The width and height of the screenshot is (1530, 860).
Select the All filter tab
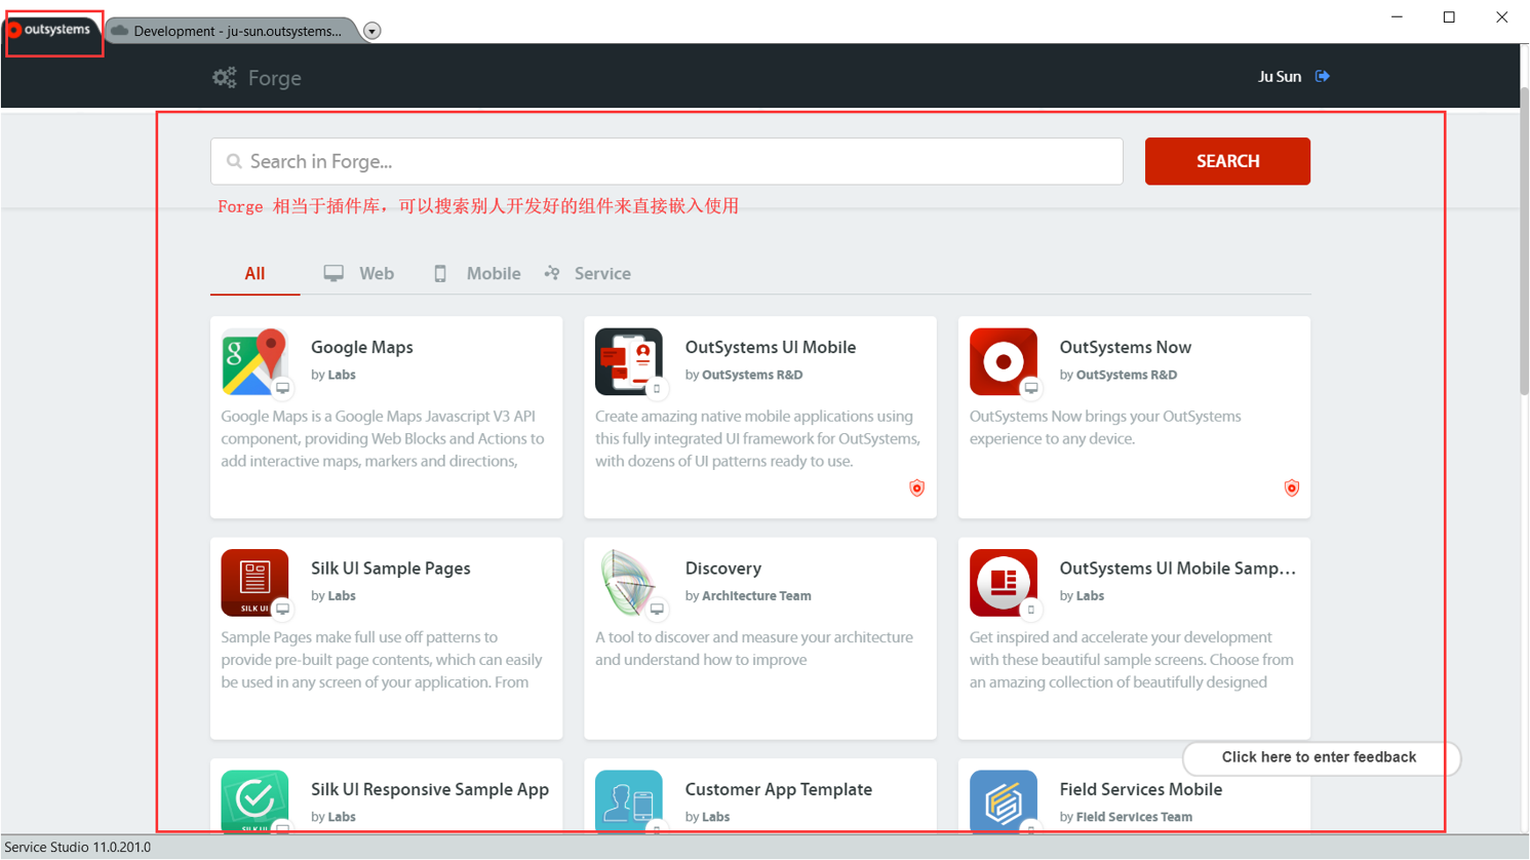click(x=255, y=273)
